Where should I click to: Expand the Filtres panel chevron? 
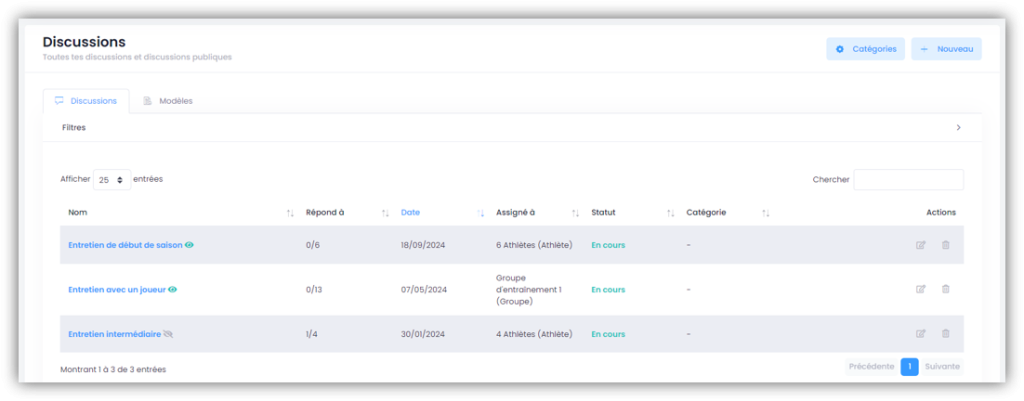point(958,128)
